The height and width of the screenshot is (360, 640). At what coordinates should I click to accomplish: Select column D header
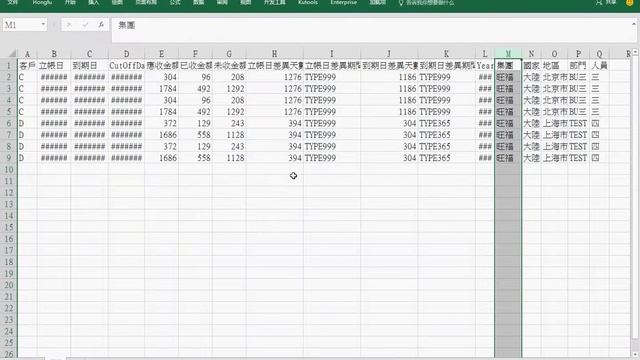(127, 54)
